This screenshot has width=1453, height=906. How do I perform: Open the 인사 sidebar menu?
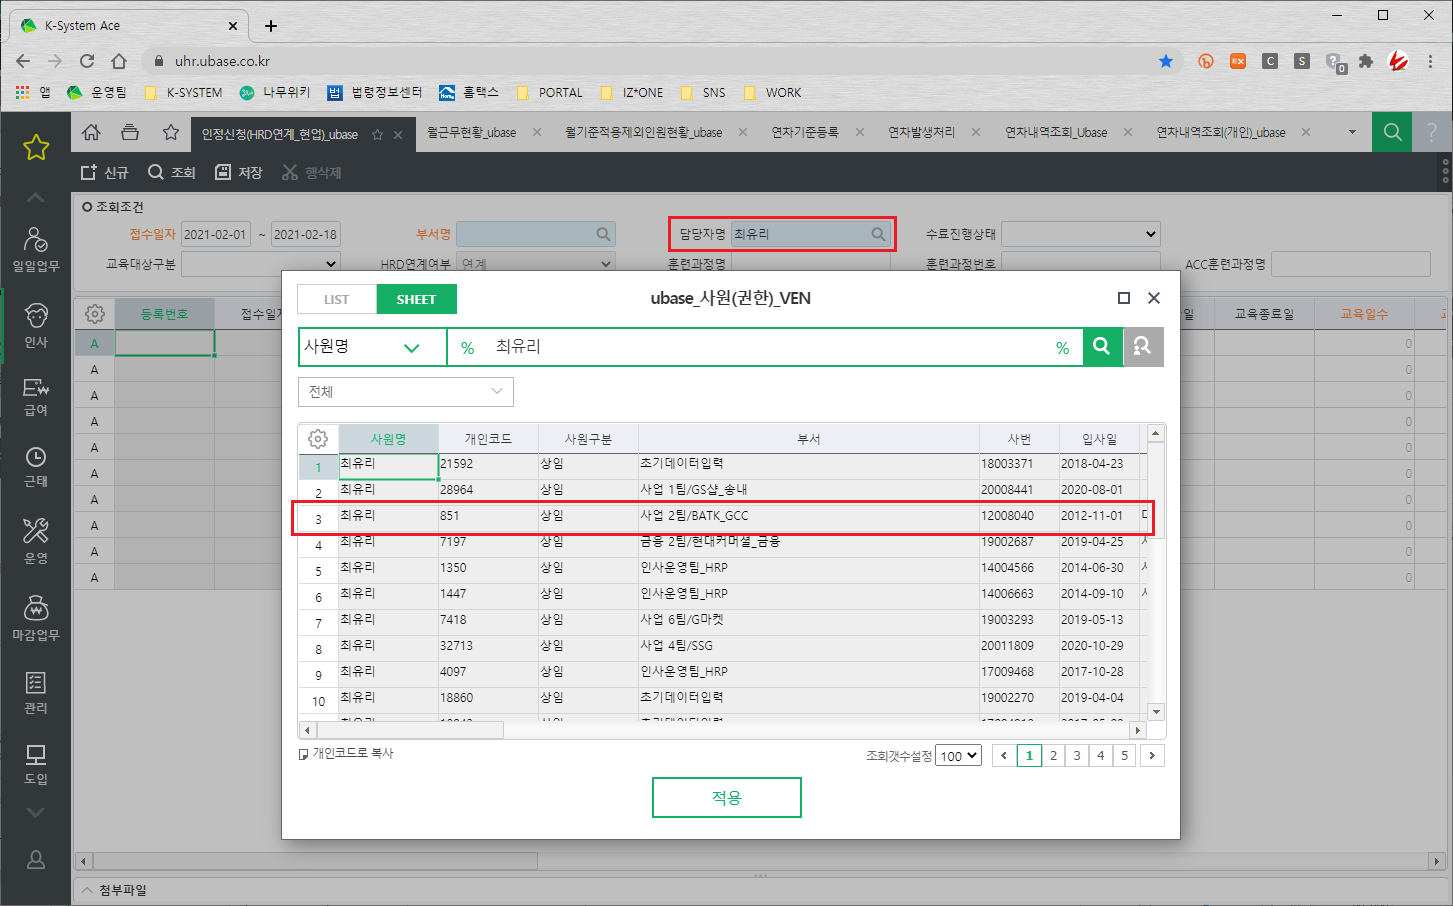(x=36, y=325)
